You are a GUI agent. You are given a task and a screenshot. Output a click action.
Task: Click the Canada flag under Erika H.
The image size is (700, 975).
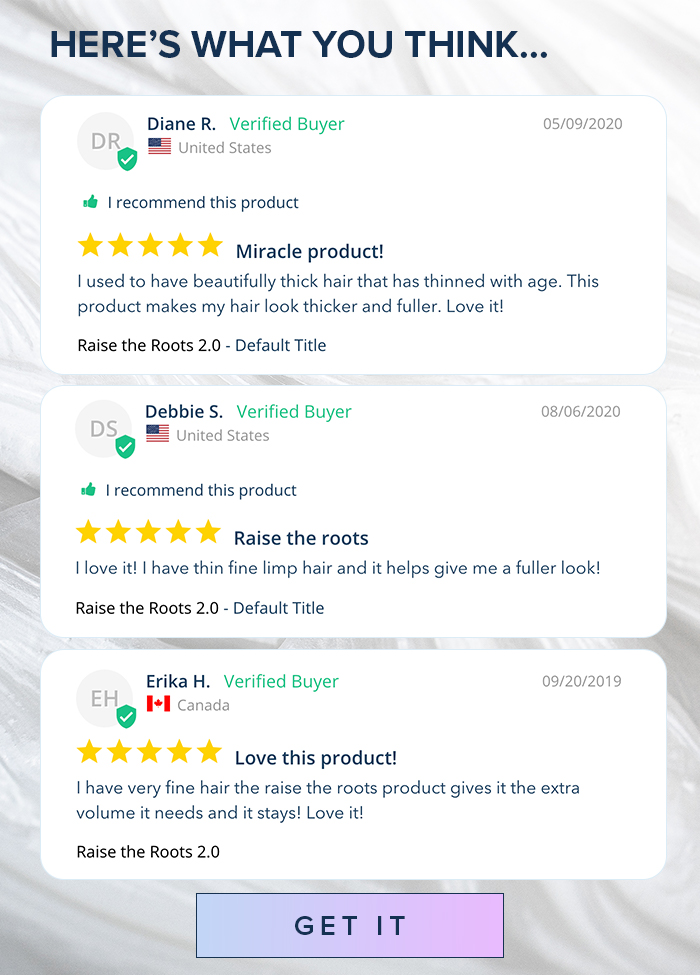coord(159,703)
